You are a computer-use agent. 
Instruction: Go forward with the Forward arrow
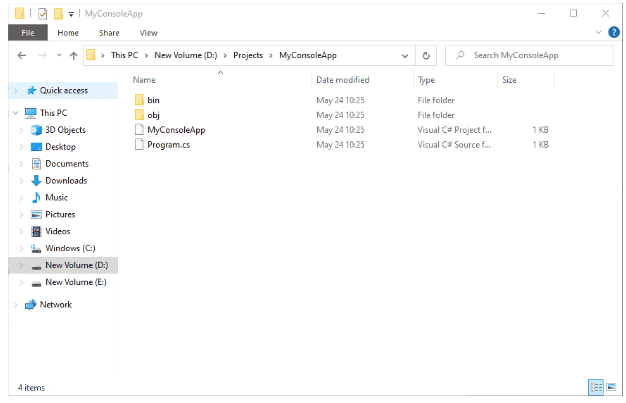click(x=42, y=56)
